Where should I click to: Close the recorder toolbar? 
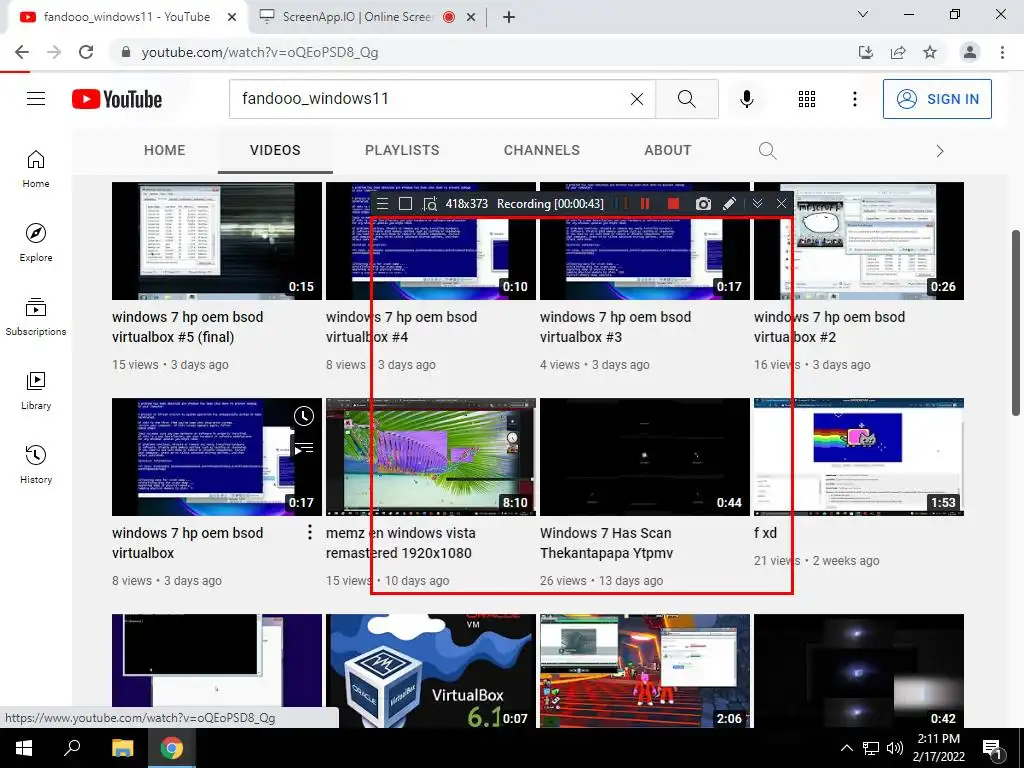[x=782, y=204]
